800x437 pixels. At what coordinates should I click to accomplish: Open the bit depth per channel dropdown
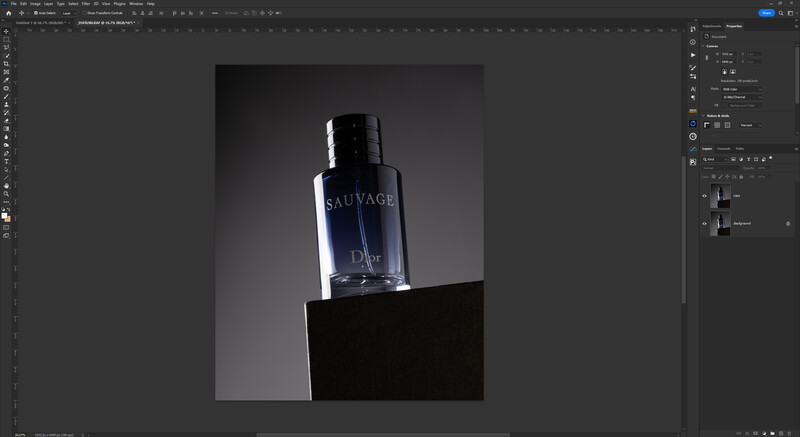coord(741,97)
